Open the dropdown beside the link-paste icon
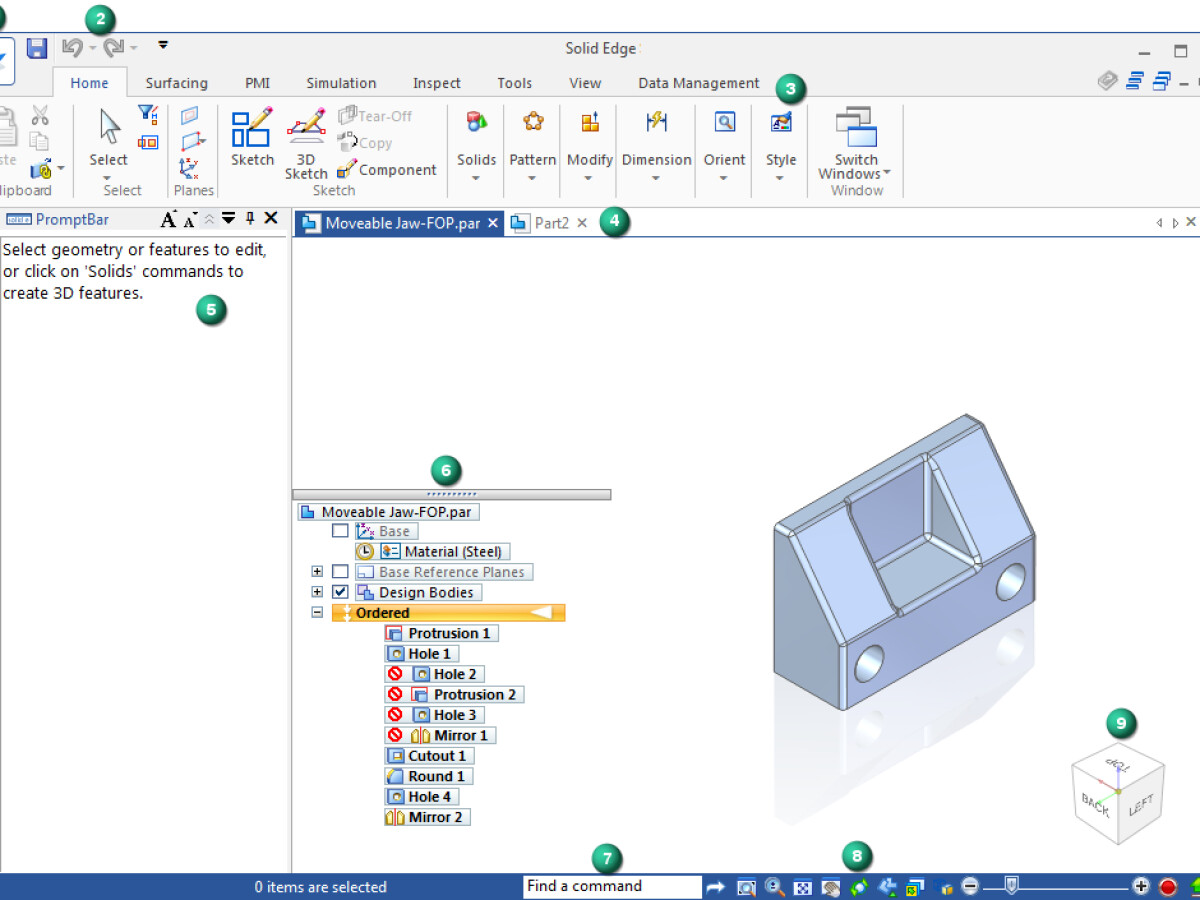 point(61,168)
